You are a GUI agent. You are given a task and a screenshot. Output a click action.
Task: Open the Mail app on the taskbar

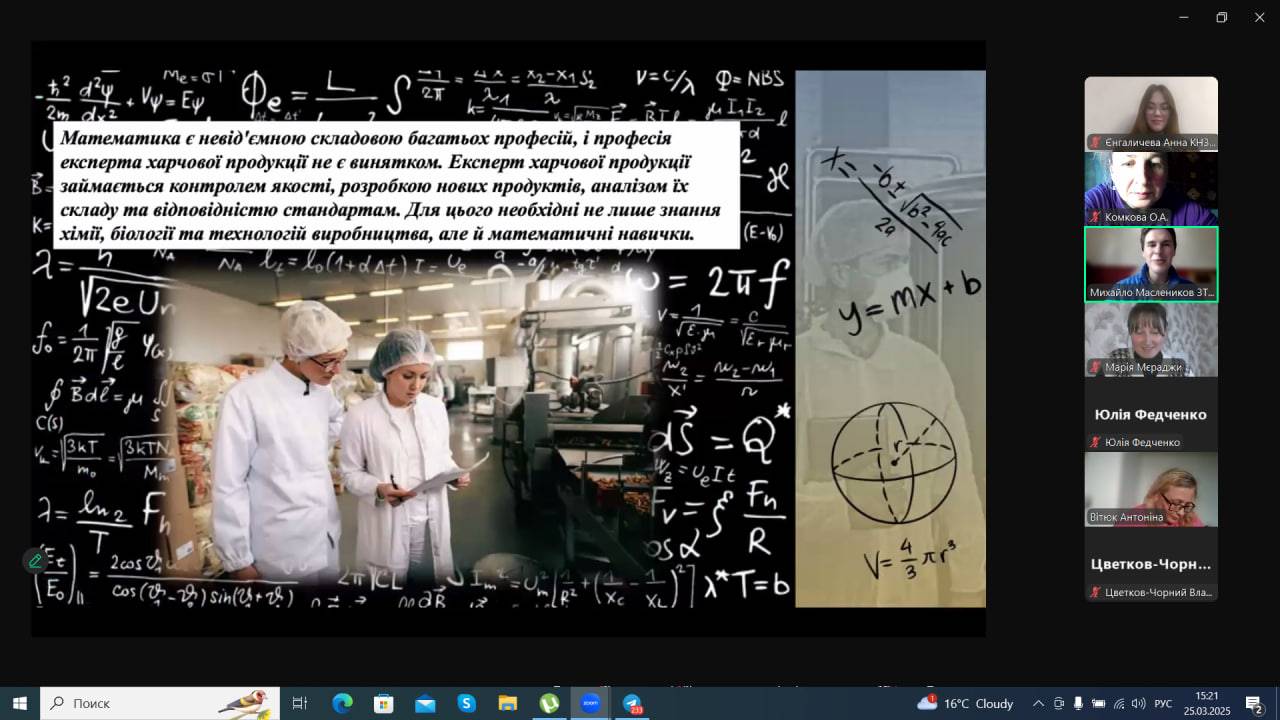(425, 703)
